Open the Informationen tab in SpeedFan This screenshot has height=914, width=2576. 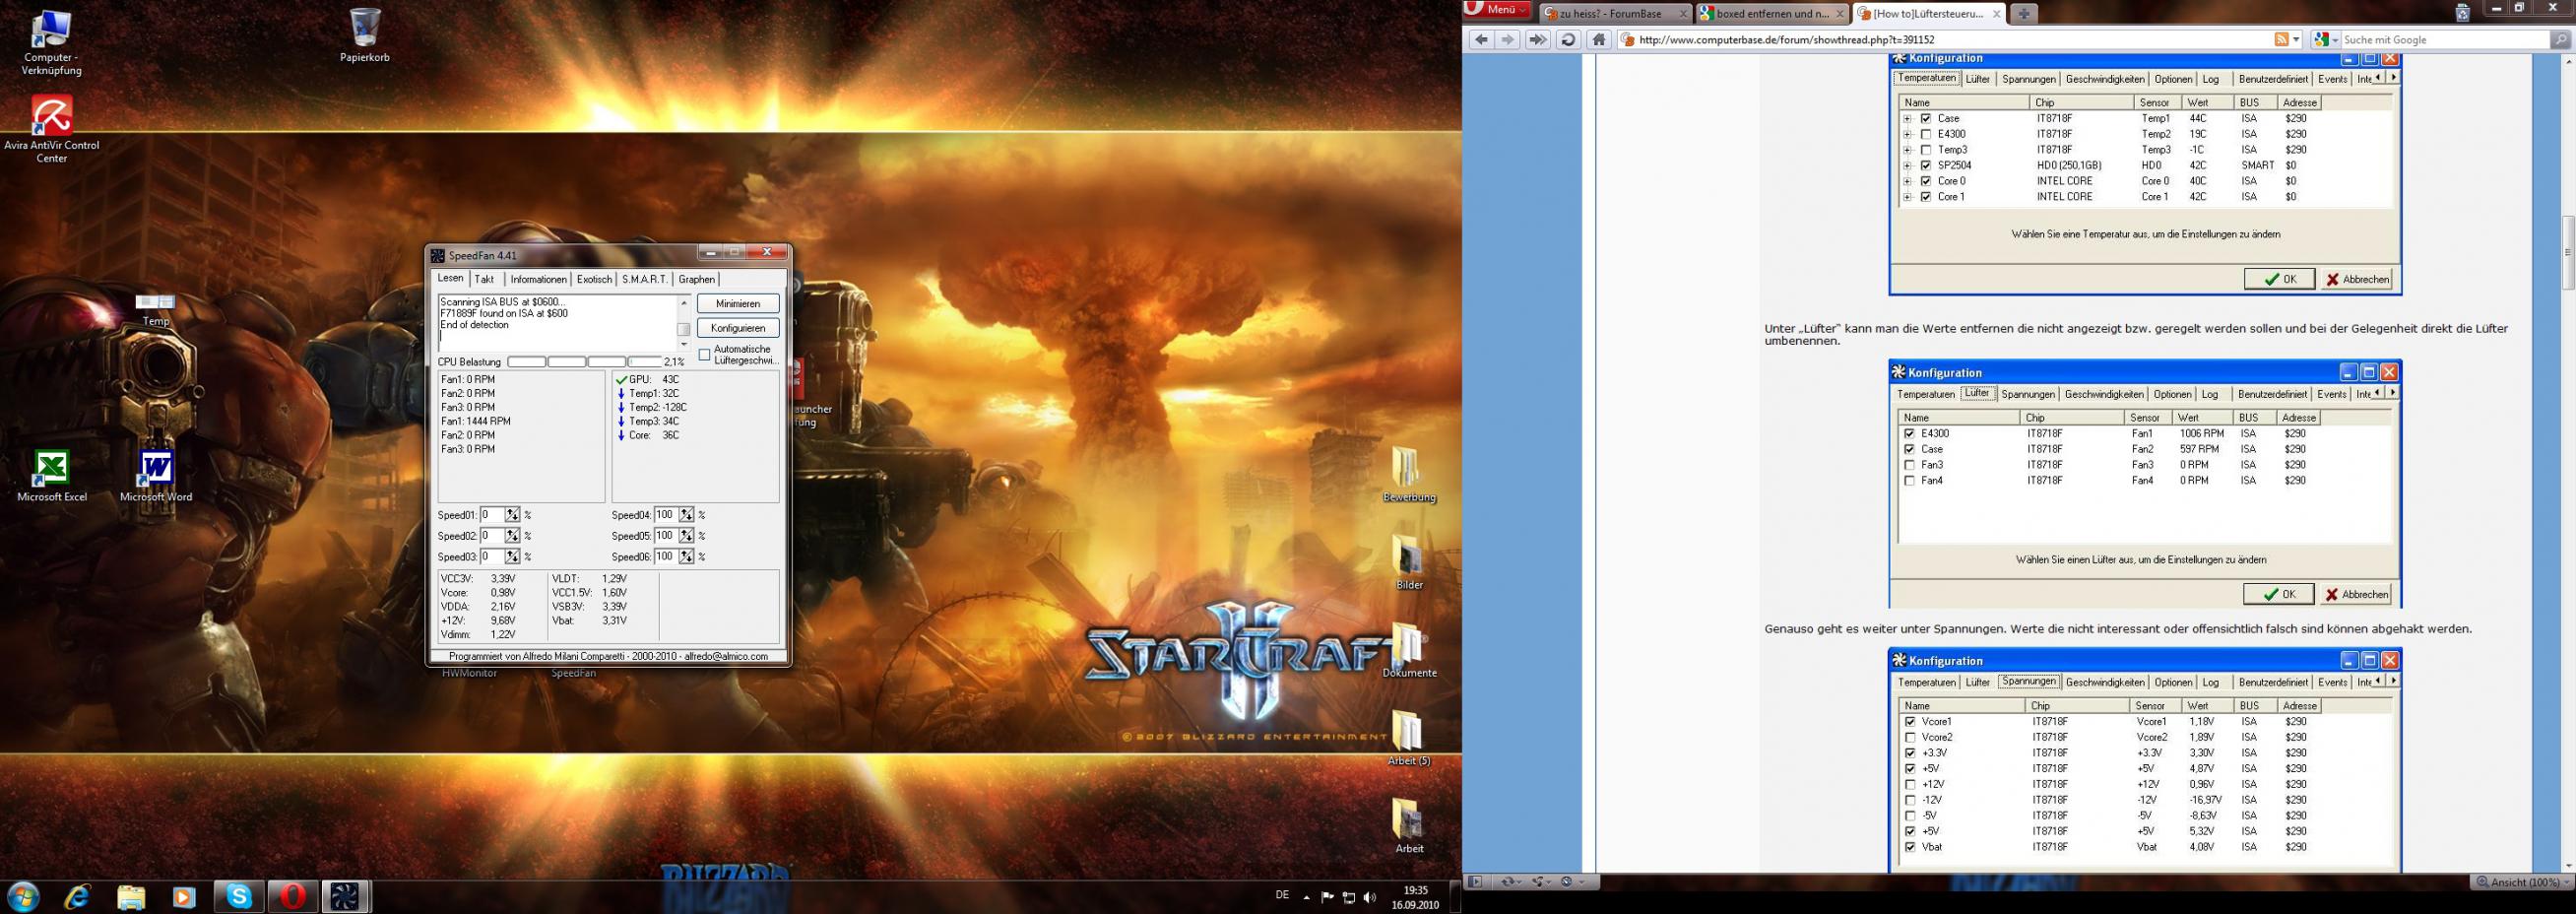[538, 280]
